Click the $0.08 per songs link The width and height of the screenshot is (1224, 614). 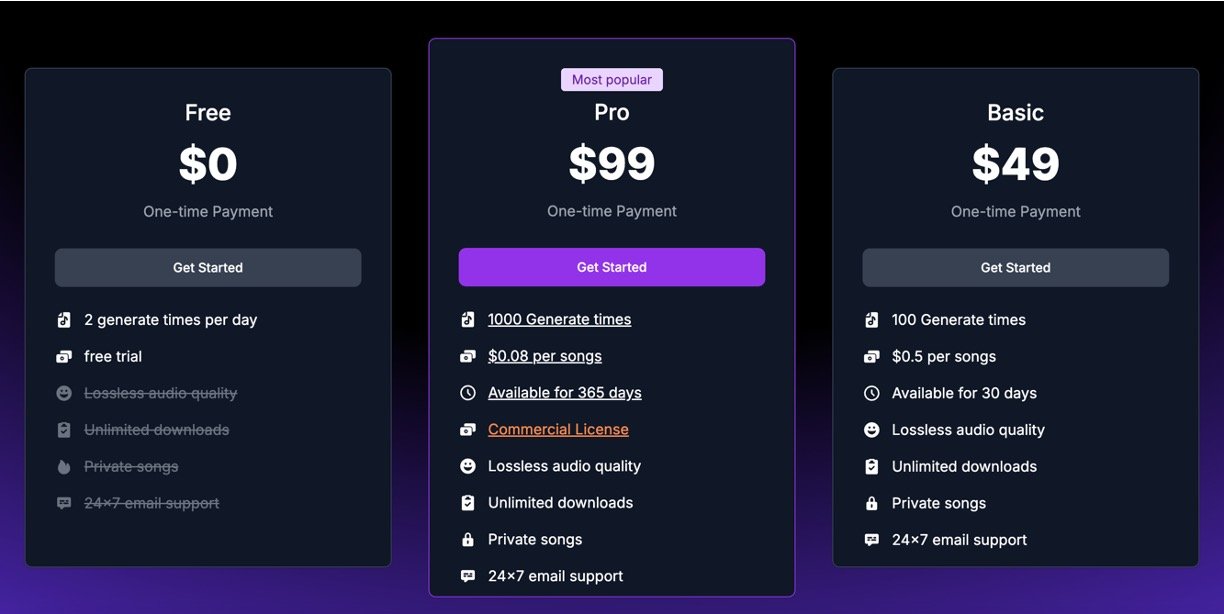tap(544, 356)
